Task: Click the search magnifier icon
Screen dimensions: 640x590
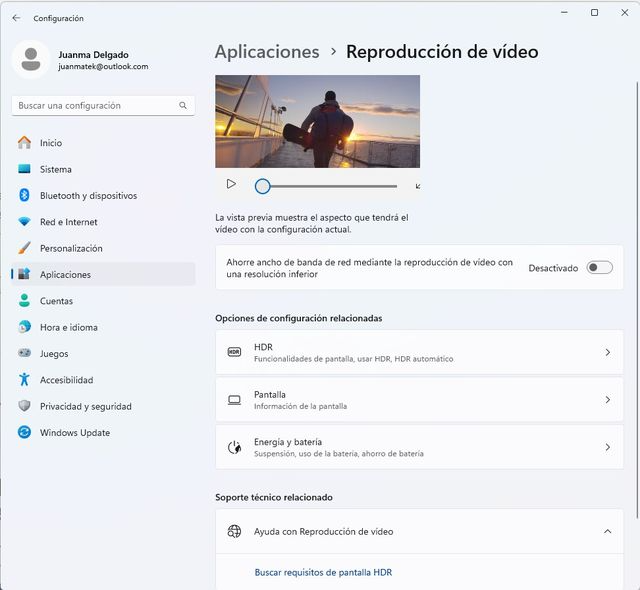Action: 183,105
